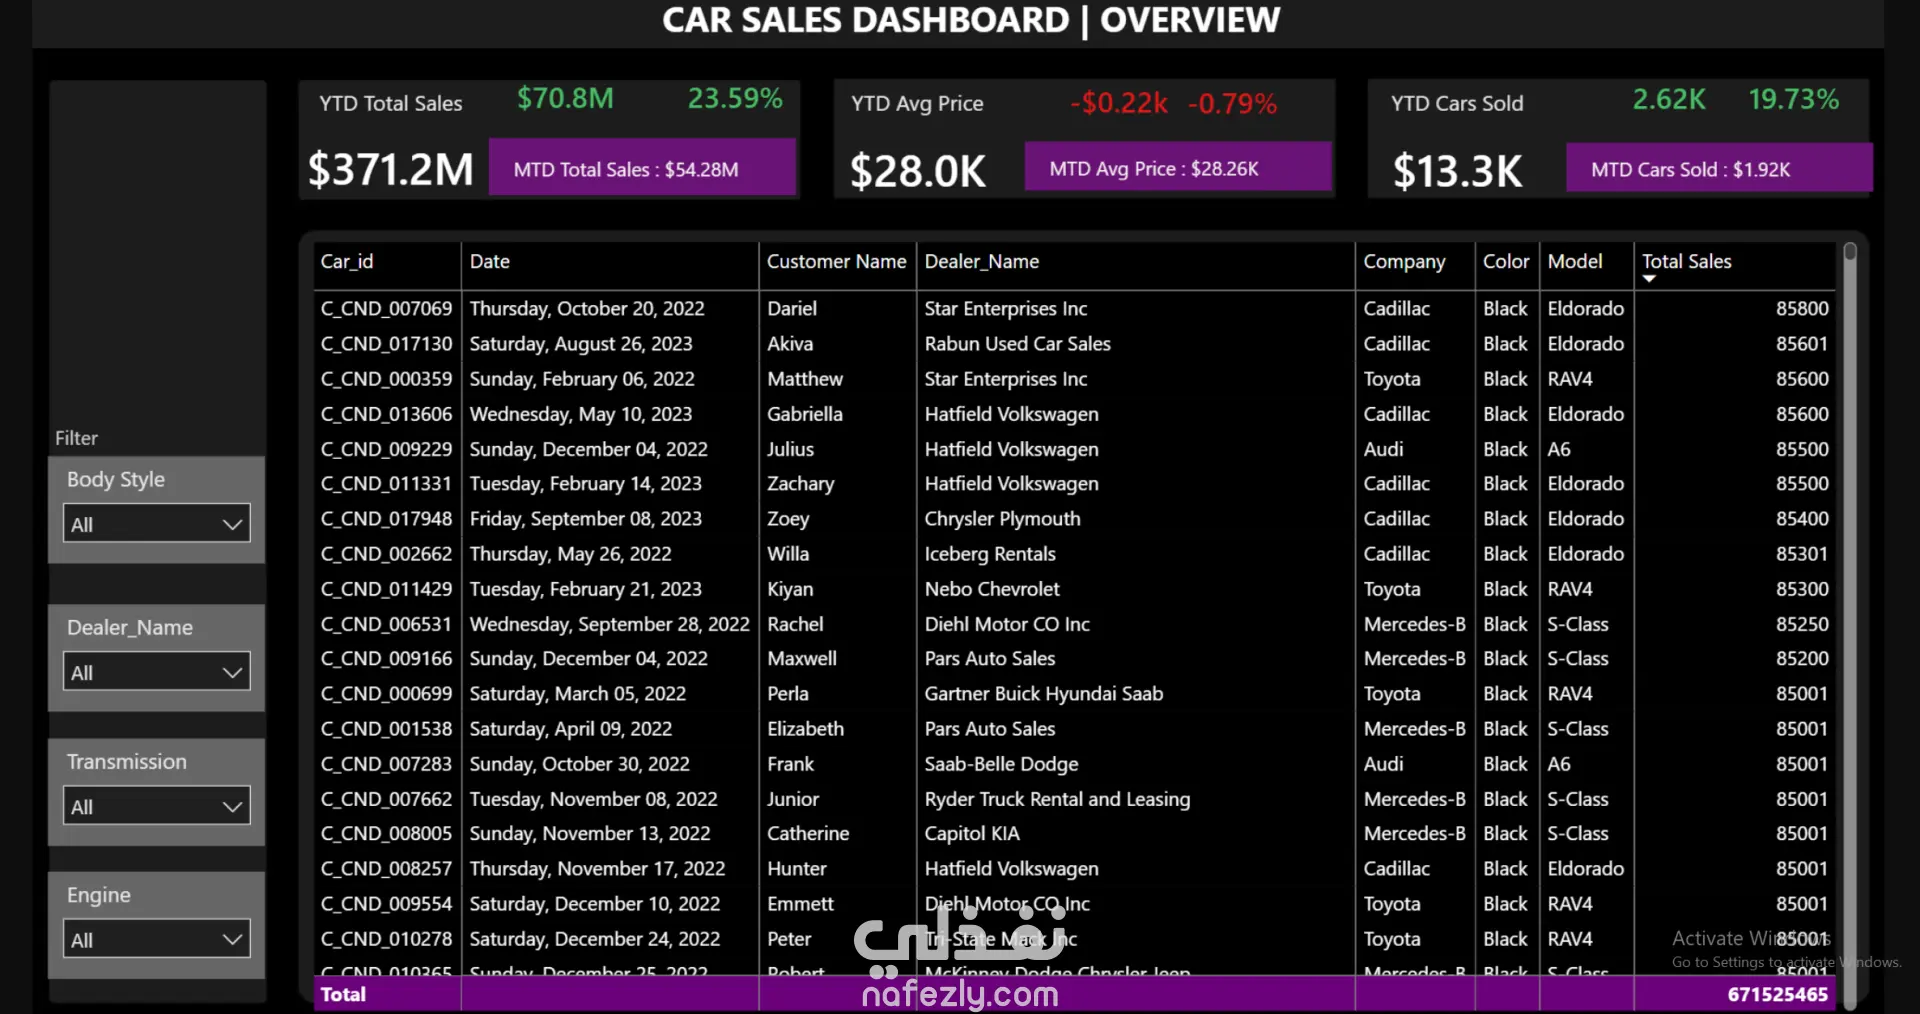Click dealer Saab-Belle Dodge

click(x=1001, y=764)
